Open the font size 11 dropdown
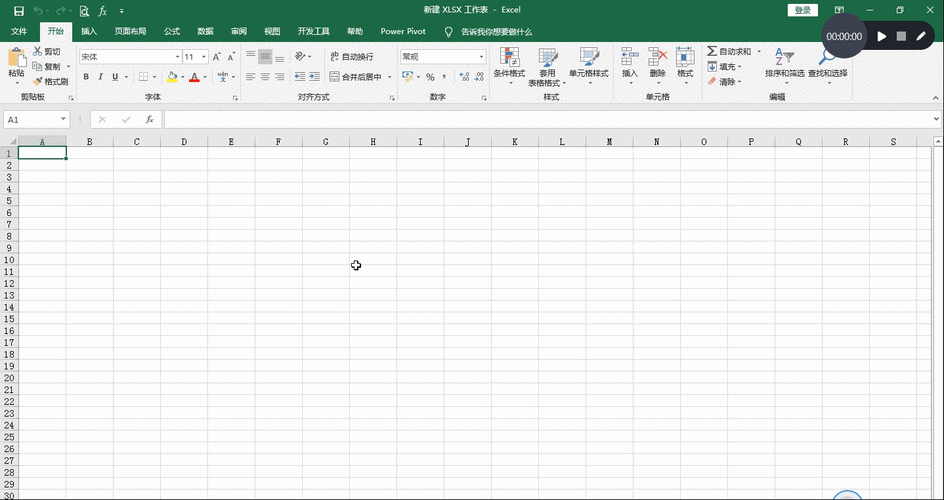The height and width of the screenshot is (500, 944). 204,57
